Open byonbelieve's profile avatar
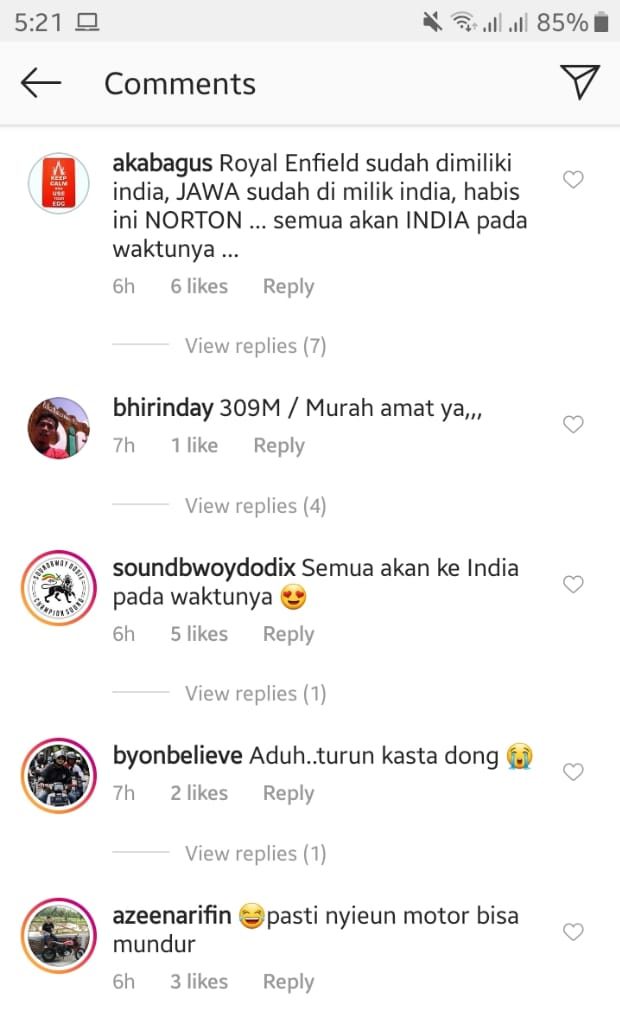Screen dimensions: 620x1024 pos(59,775)
